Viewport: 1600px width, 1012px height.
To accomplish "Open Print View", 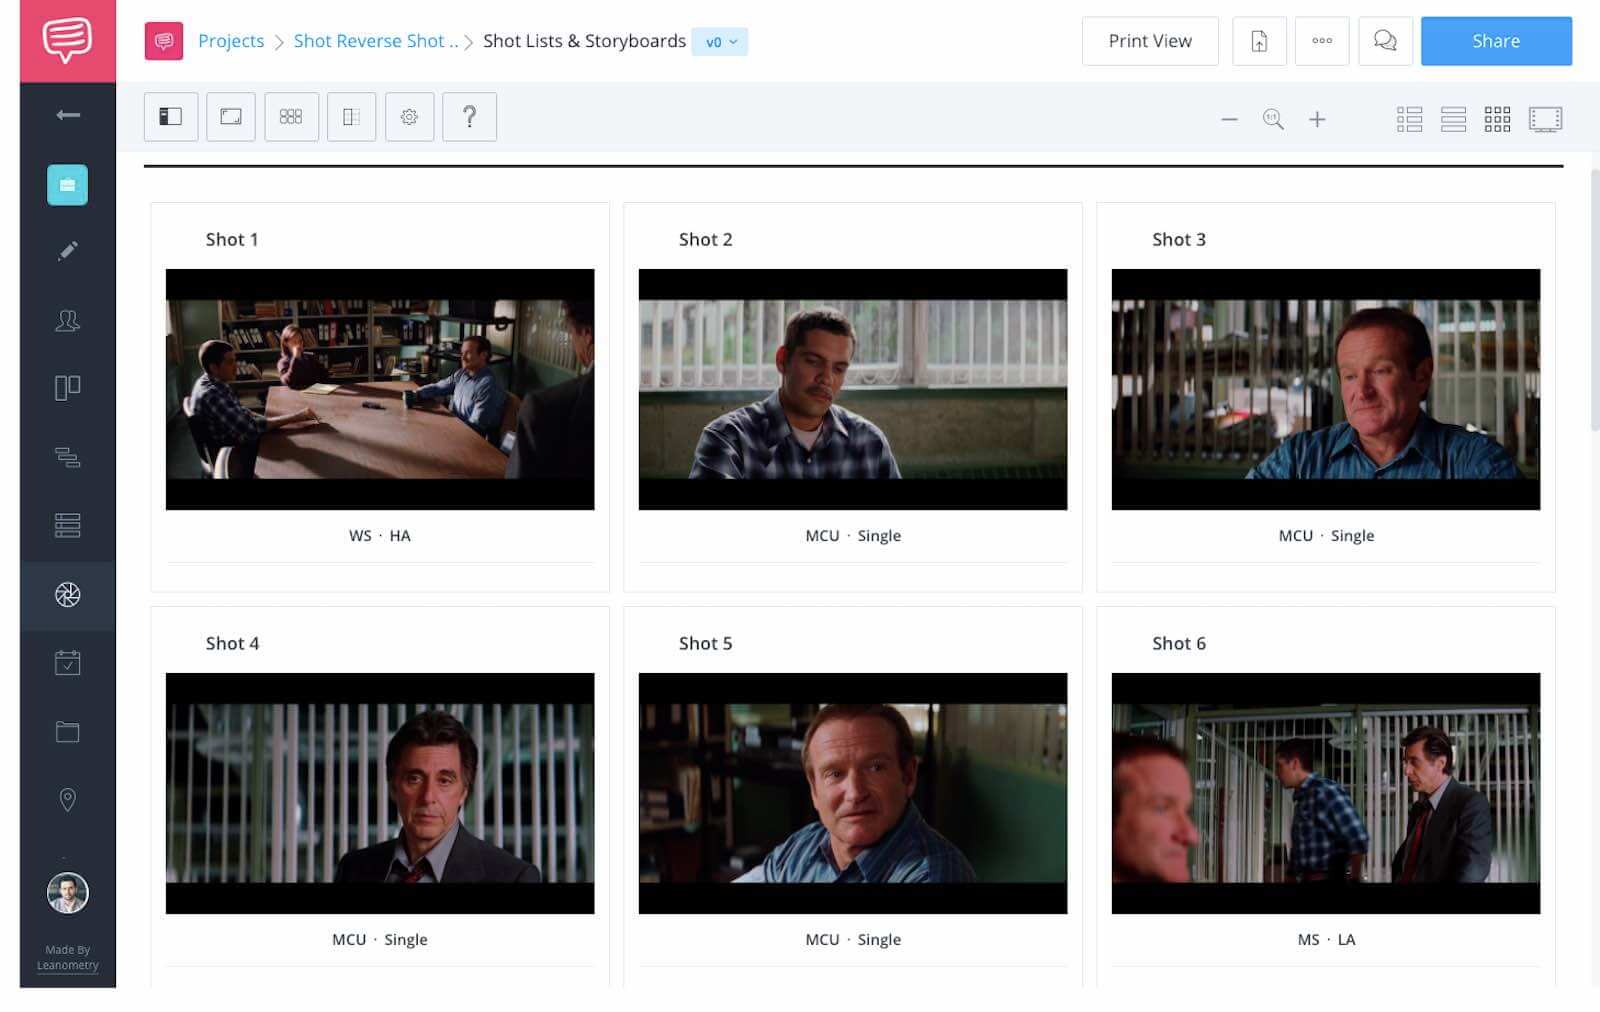I will [1150, 41].
